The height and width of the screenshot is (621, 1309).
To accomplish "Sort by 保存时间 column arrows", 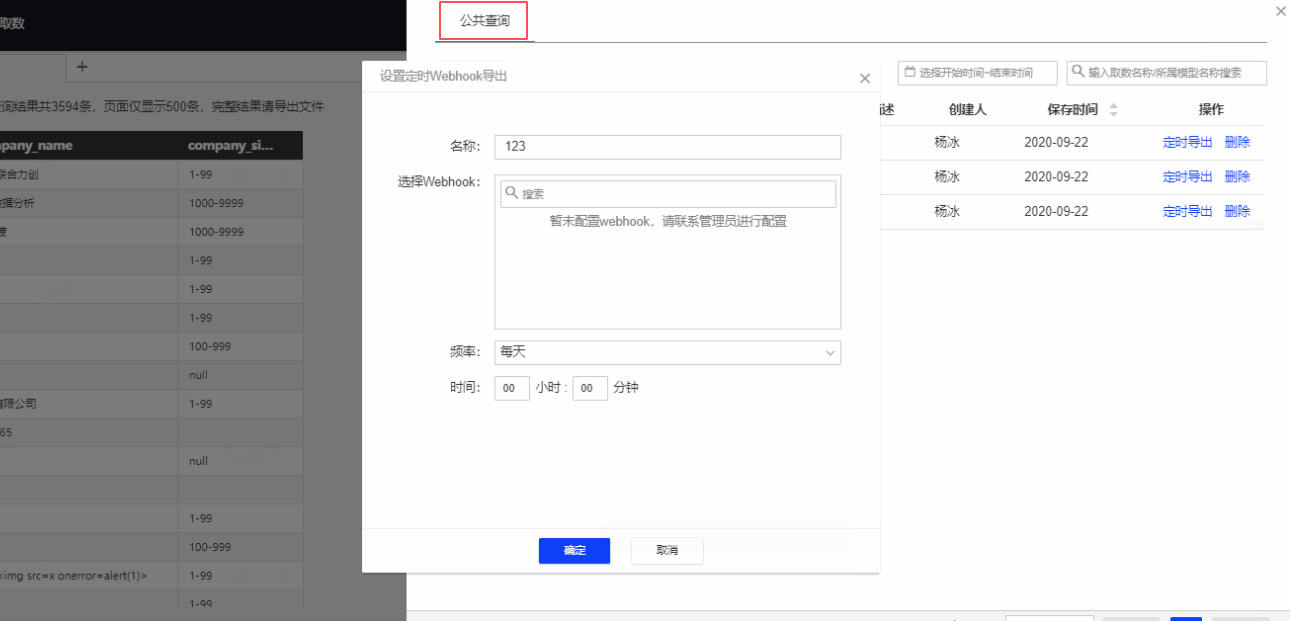I will tap(1114, 110).
